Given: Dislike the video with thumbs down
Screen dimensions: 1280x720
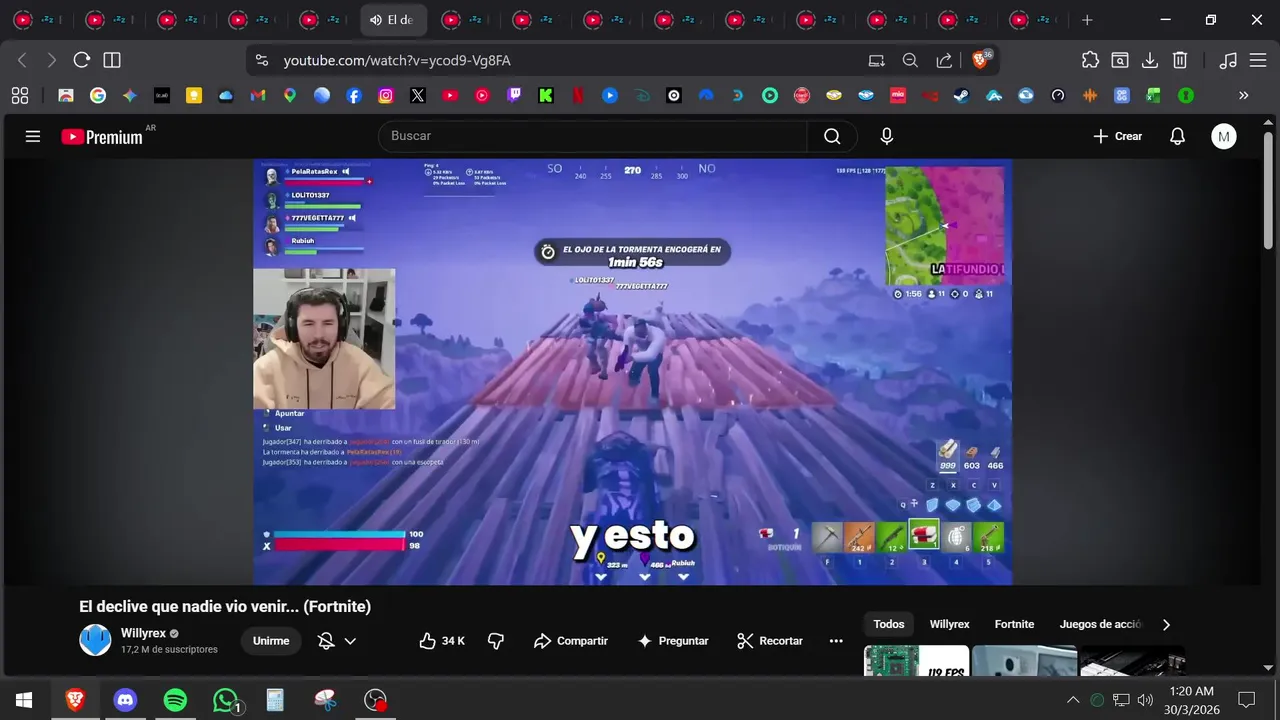Looking at the screenshot, I should (495, 641).
